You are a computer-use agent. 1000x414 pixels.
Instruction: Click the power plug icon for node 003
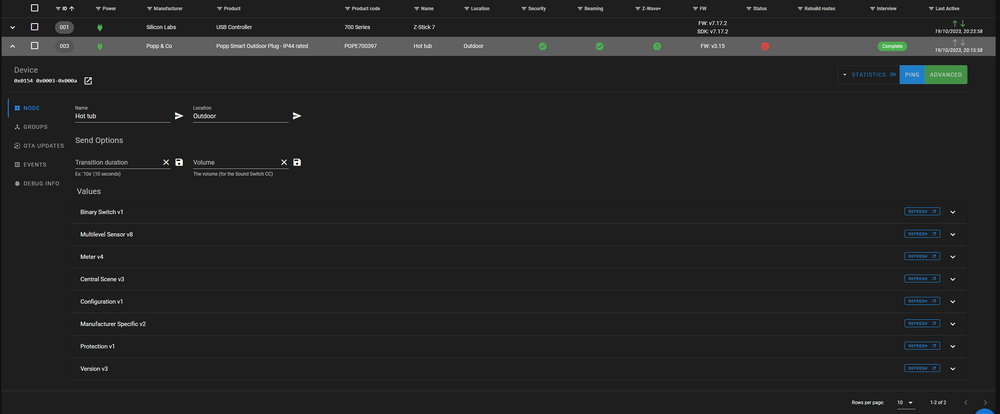(x=99, y=47)
